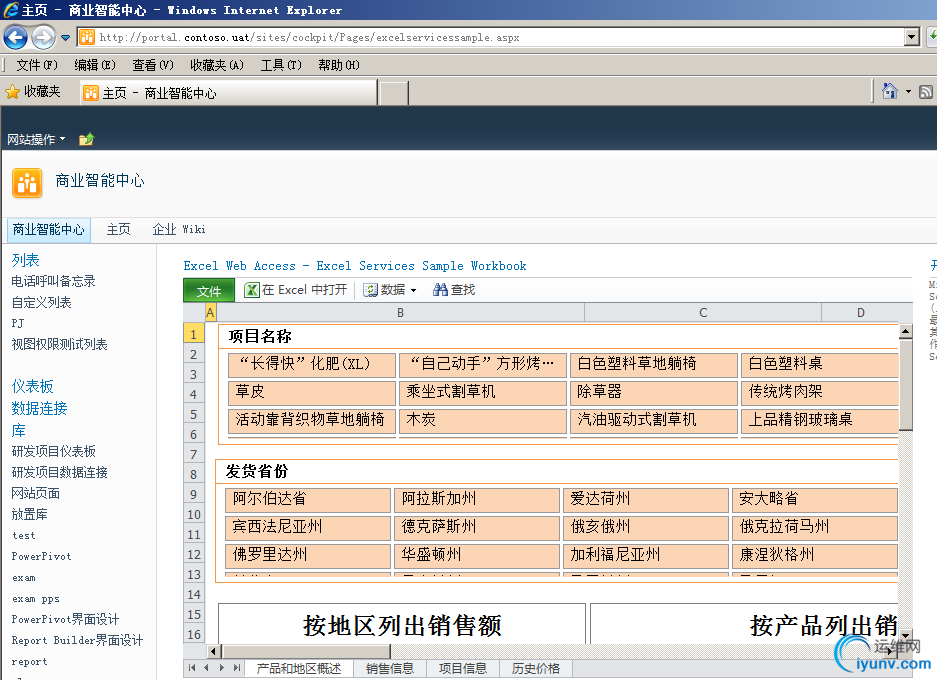Image resolution: width=937 pixels, height=680 pixels.
Task: Click the navigate up folder icon
Action: point(87,139)
